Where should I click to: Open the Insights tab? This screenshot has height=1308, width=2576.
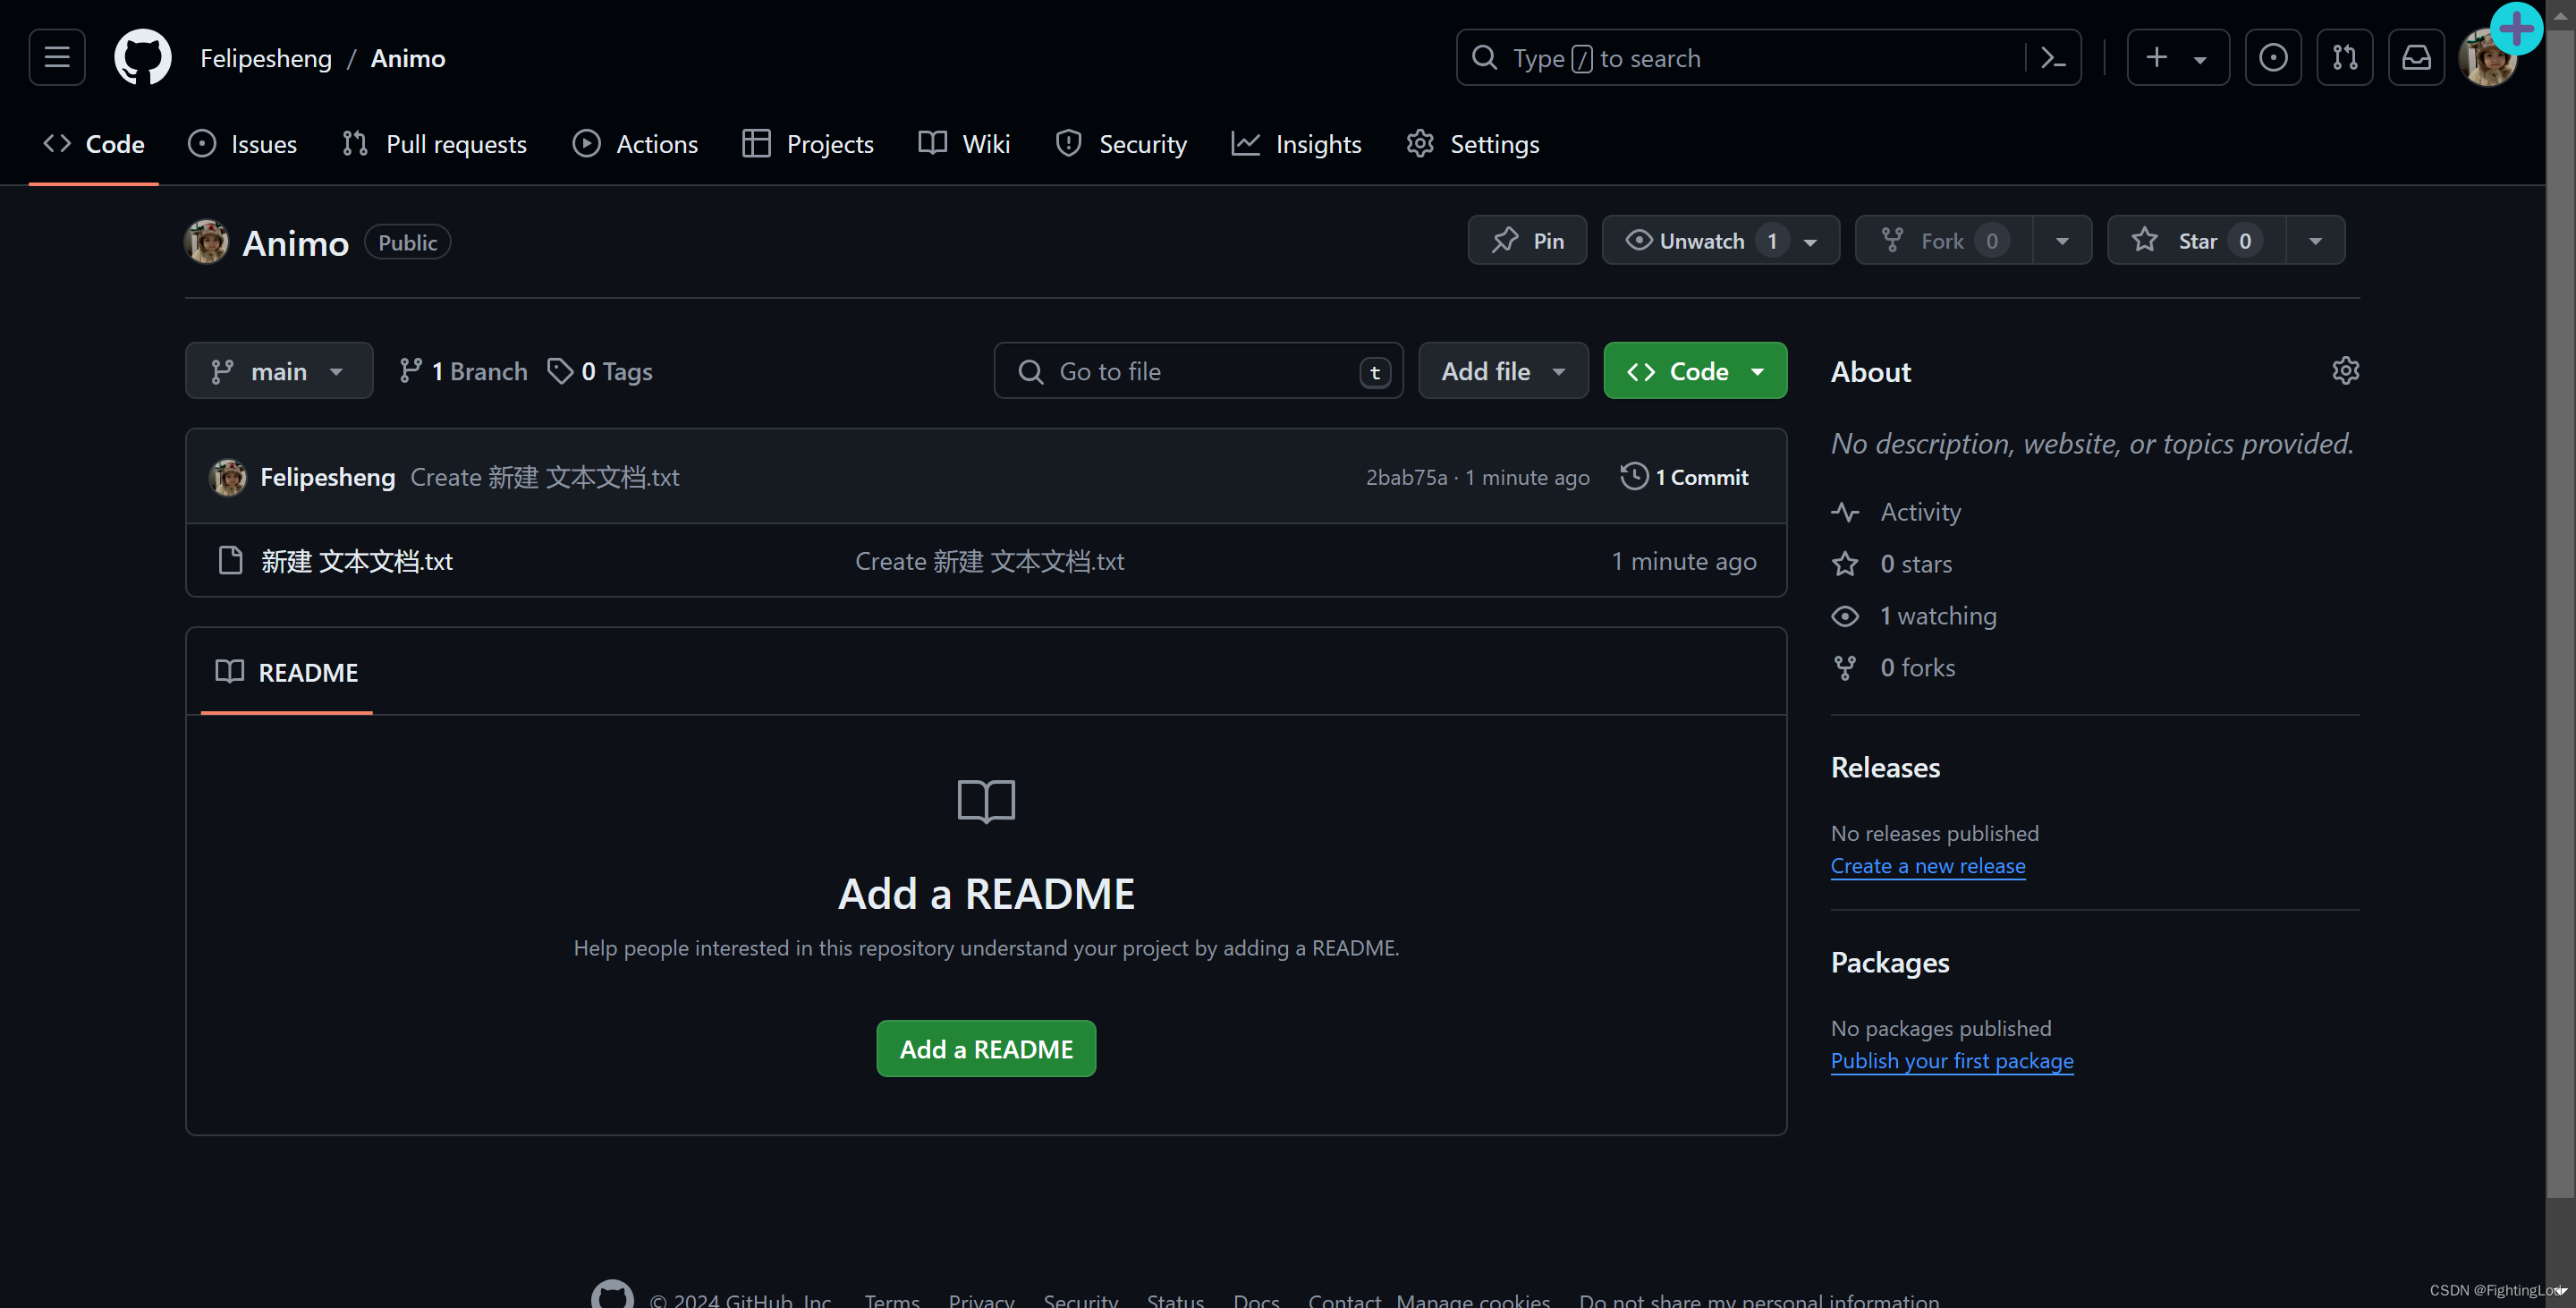[x=1297, y=144]
